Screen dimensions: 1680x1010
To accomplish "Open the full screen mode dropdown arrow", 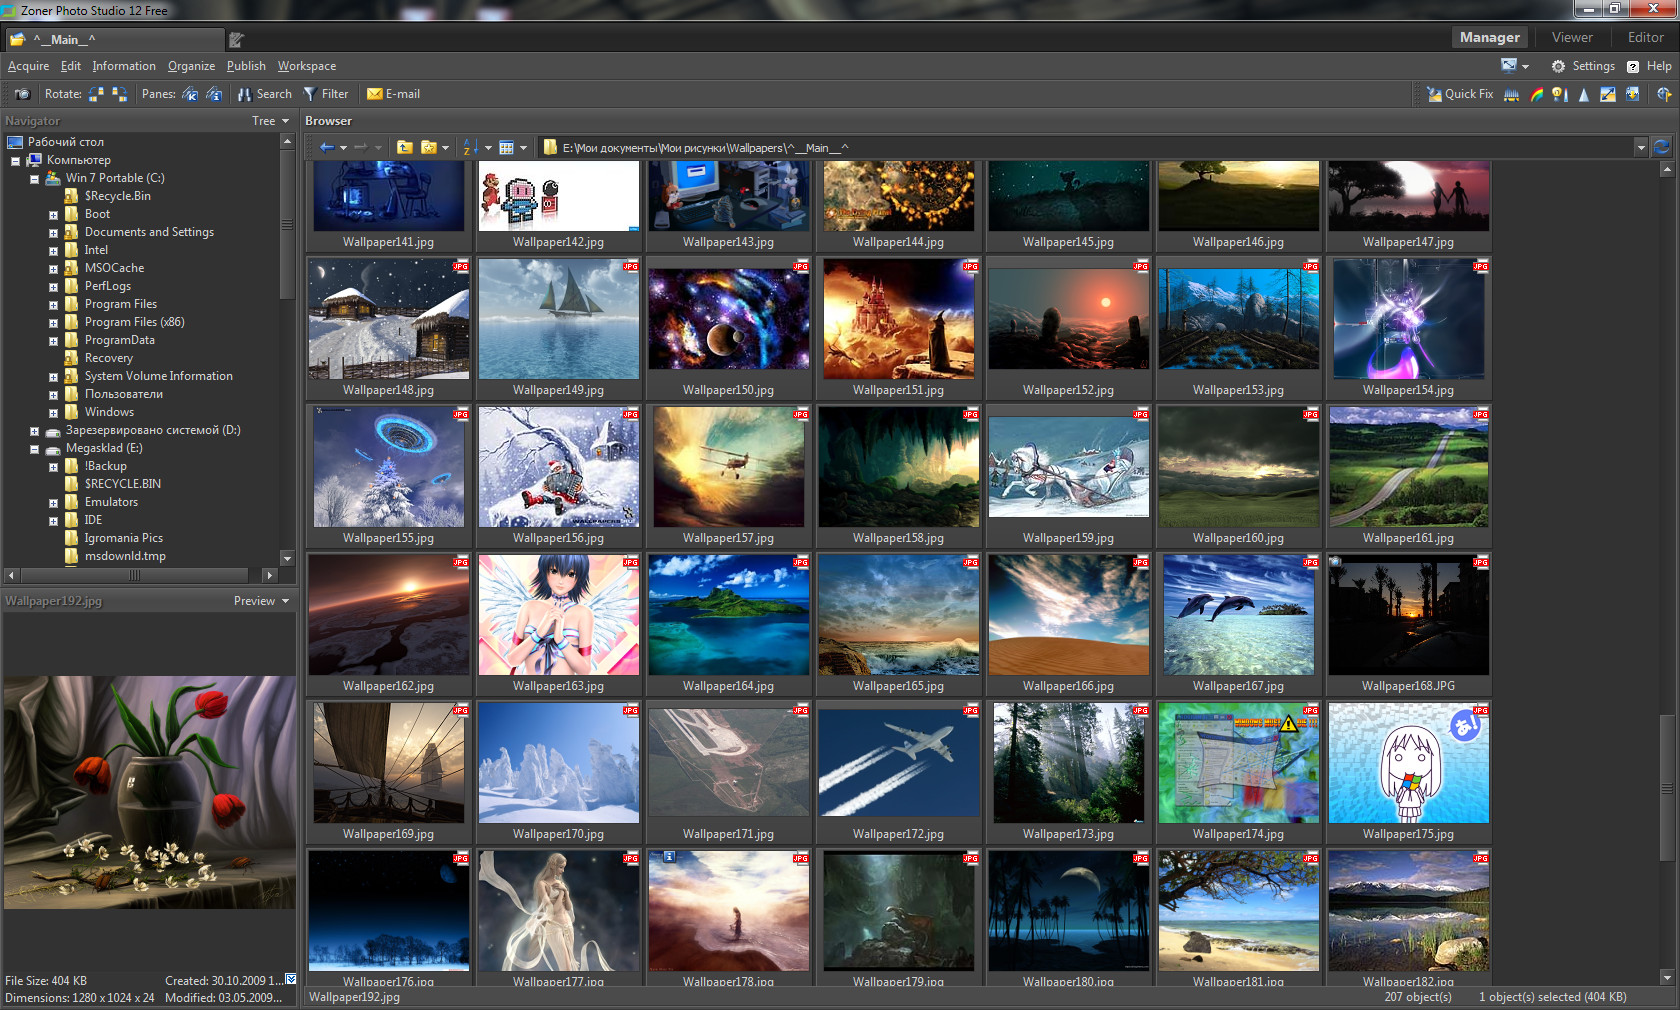I will pos(1525,67).
